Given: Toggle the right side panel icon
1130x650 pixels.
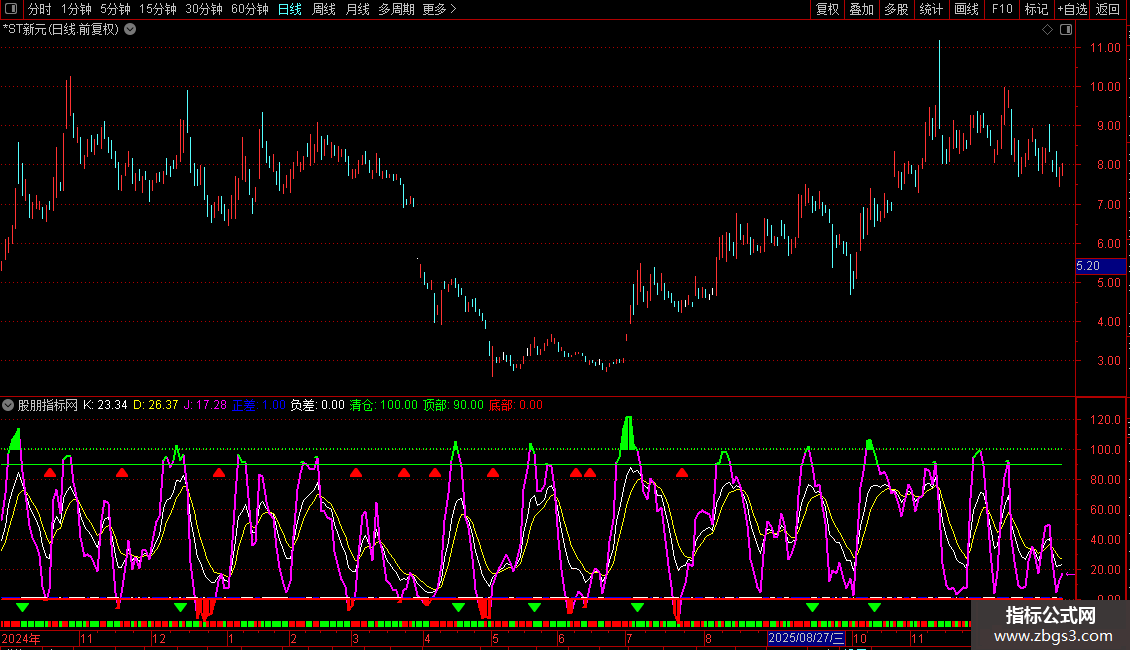Looking at the screenshot, I should [1066, 30].
